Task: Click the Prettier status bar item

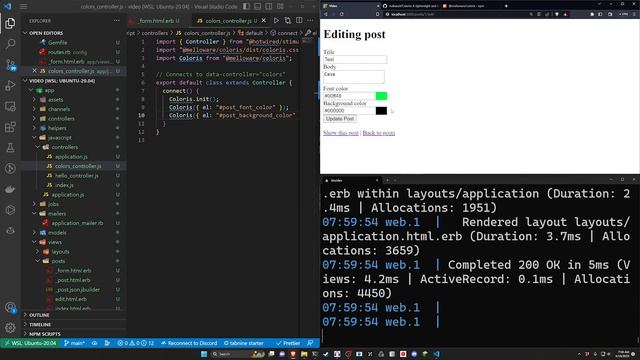Action: [288, 343]
